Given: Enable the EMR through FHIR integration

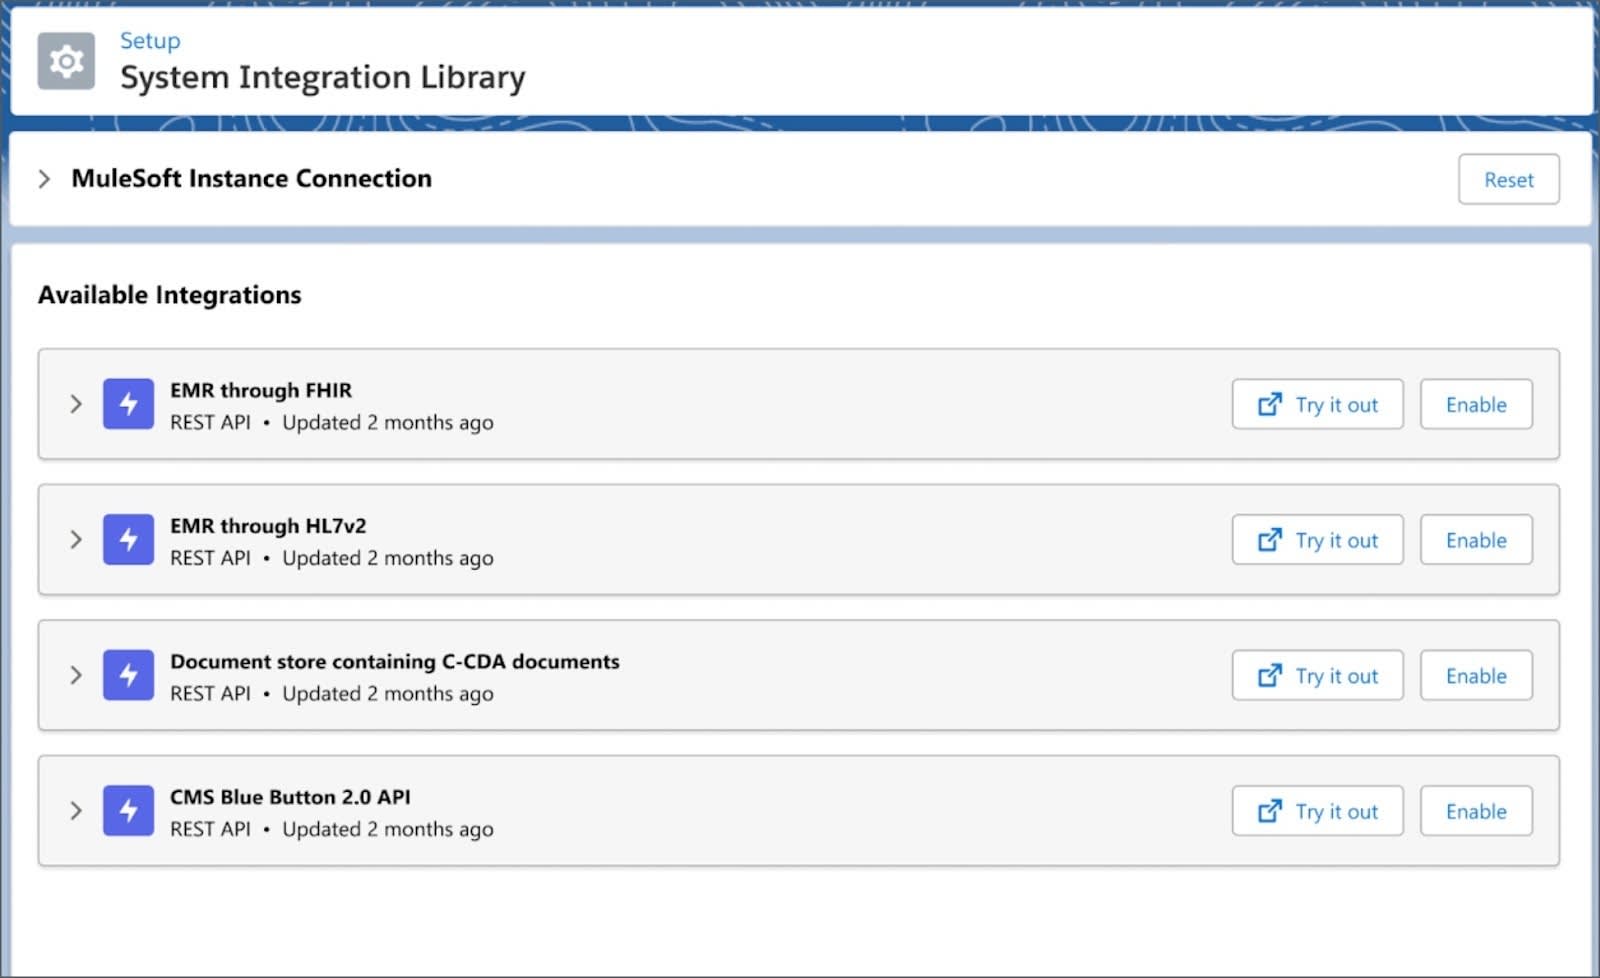Looking at the screenshot, I should click(1476, 404).
